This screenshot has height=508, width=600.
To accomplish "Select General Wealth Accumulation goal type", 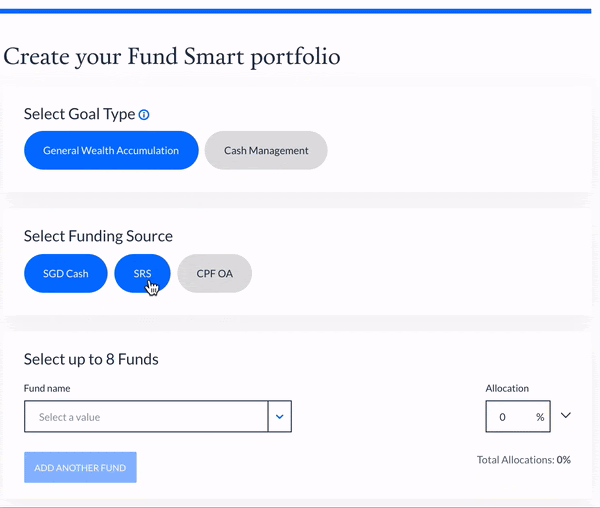I will coord(111,151).
